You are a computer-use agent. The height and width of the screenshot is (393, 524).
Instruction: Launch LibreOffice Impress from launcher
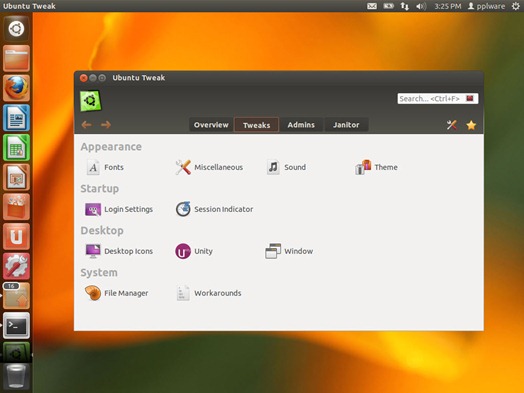[16, 177]
